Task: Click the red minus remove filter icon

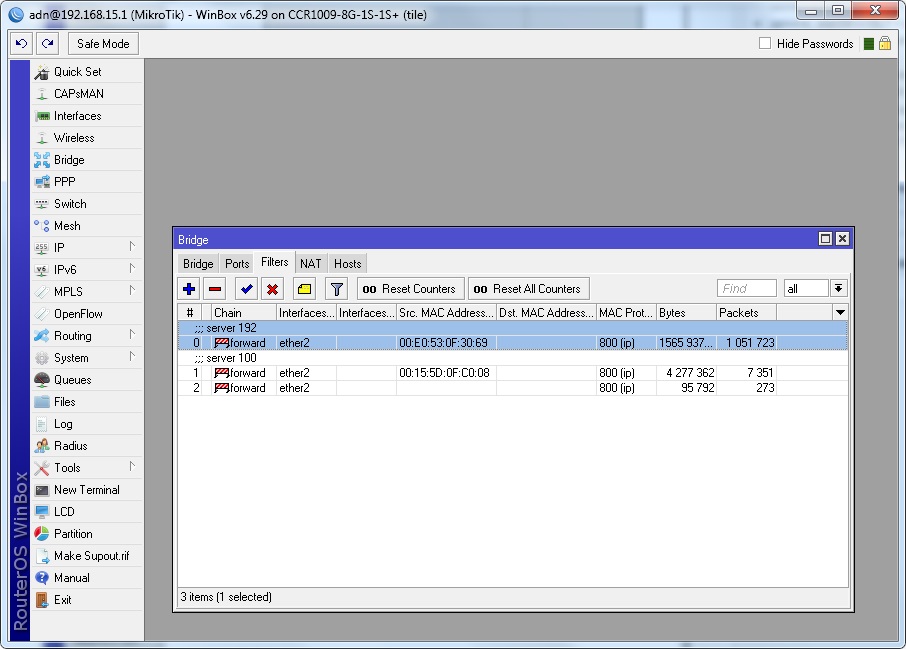Action: coord(214,289)
